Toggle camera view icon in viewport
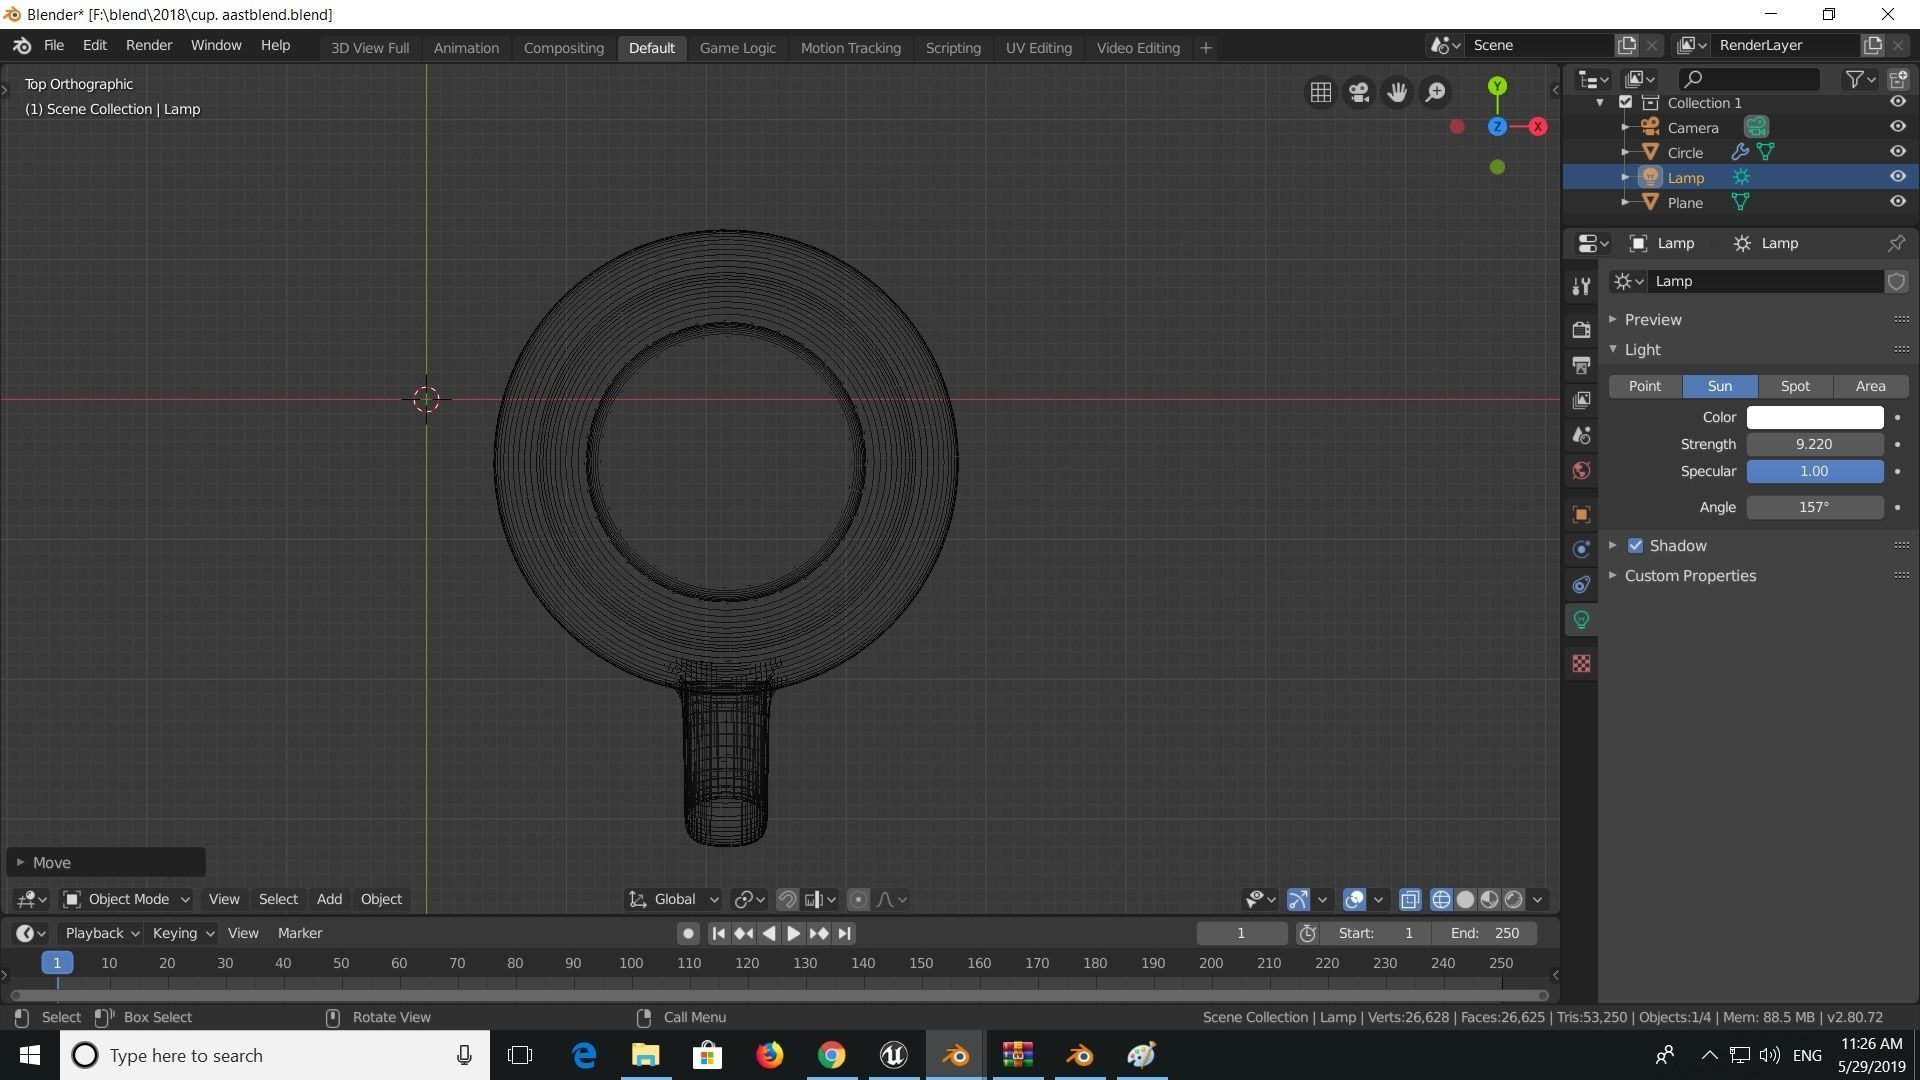 coord(1358,92)
